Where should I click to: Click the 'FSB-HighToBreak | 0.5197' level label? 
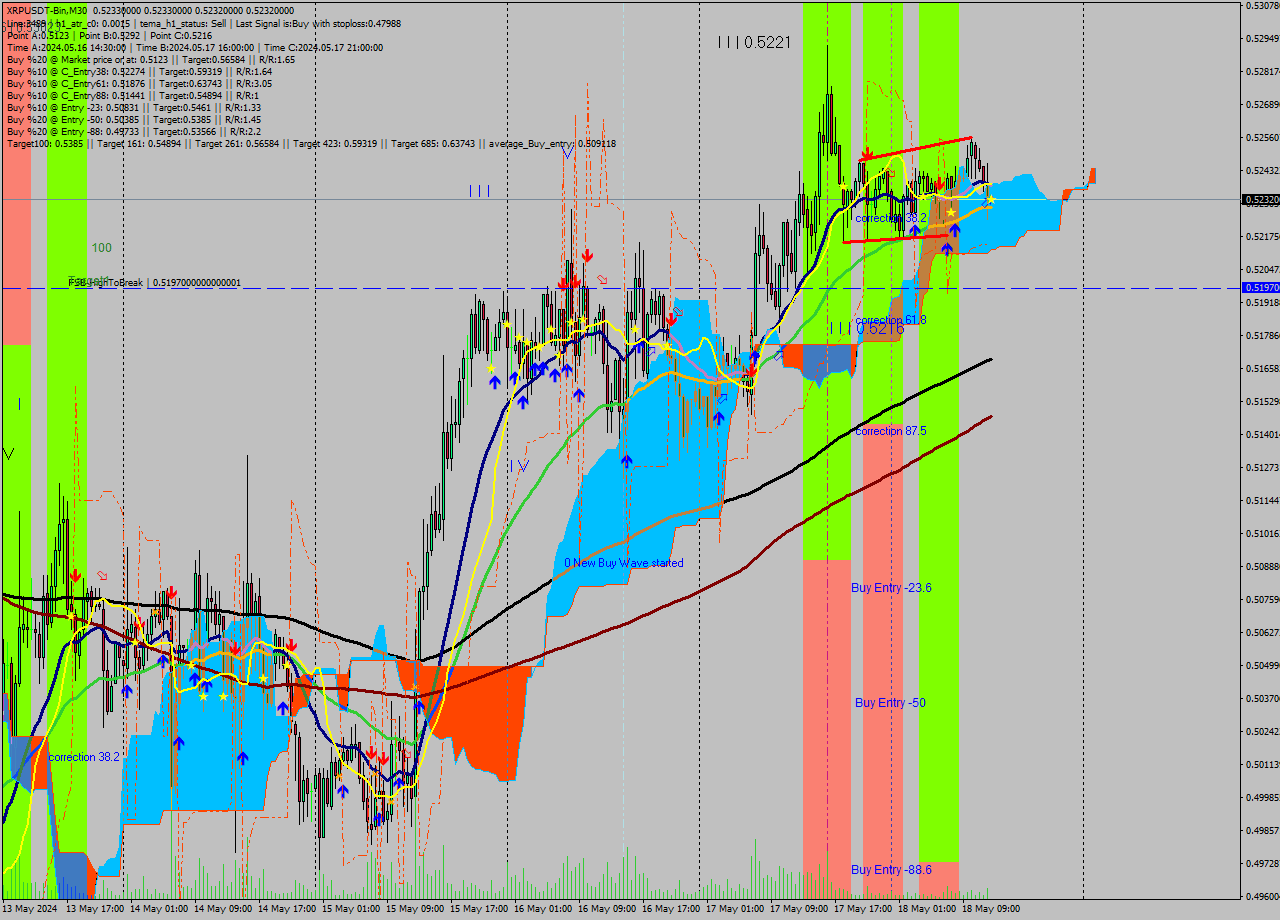(x=154, y=283)
